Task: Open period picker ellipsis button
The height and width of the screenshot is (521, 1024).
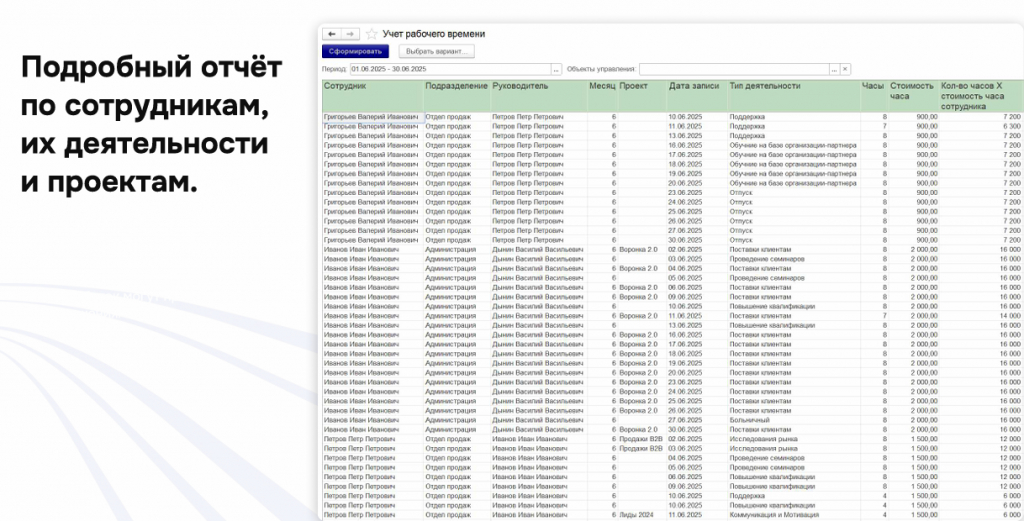Action: click(x=556, y=69)
